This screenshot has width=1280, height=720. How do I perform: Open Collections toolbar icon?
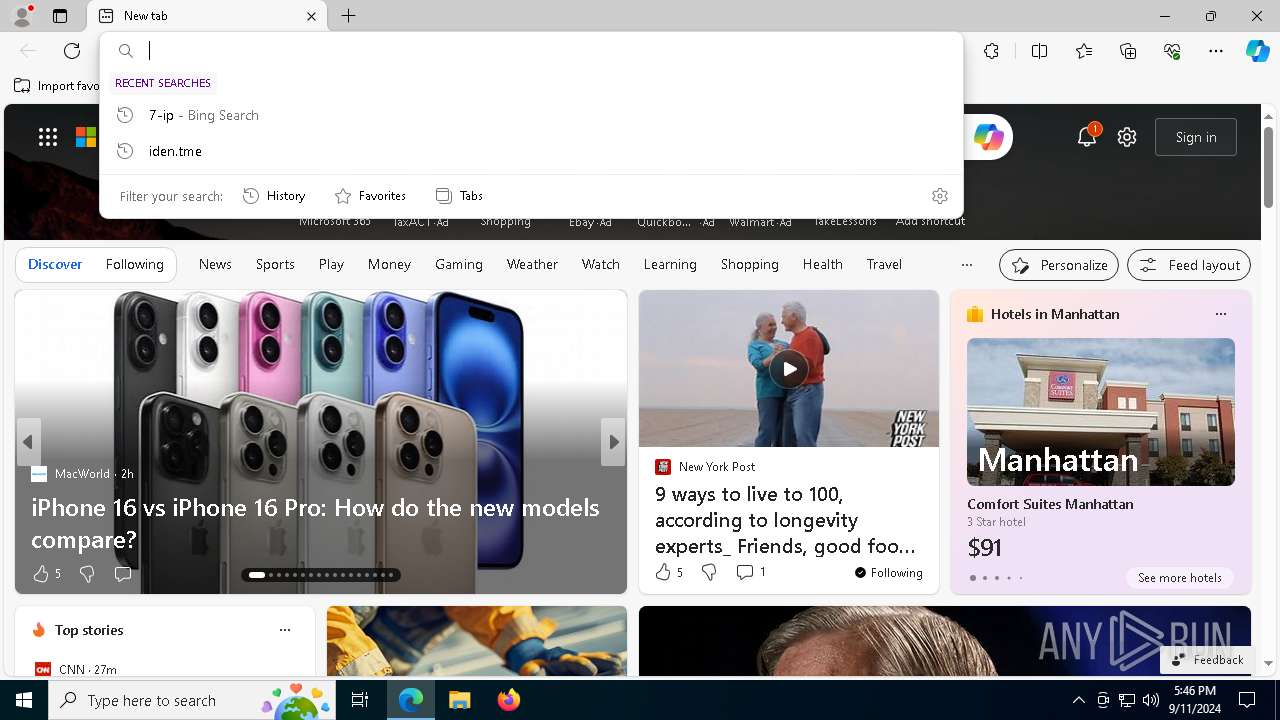pos(1128,51)
